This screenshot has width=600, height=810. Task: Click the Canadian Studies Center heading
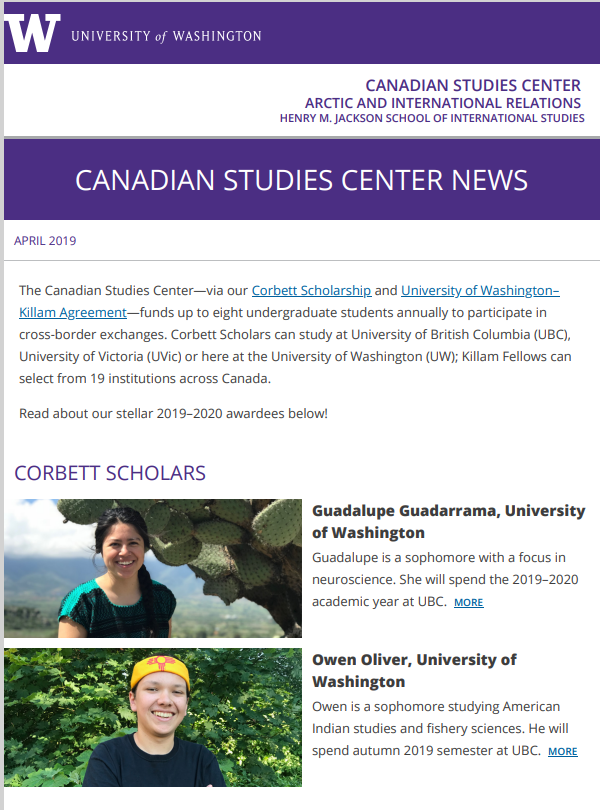(473, 85)
